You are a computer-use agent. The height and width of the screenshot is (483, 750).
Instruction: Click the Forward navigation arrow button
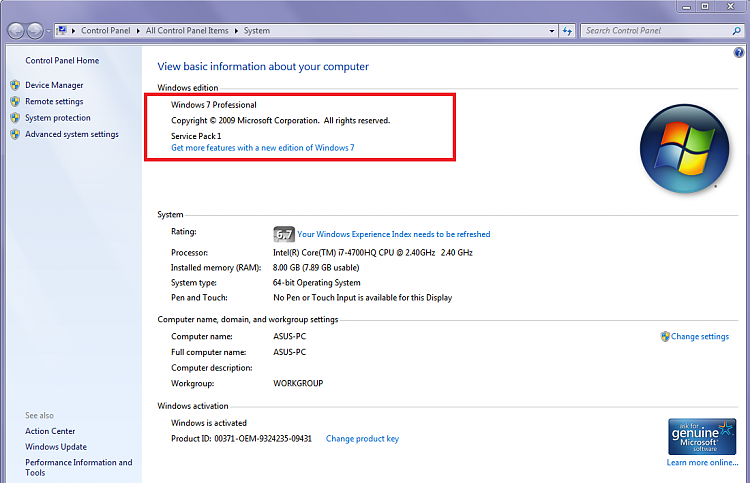[x=35, y=31]
